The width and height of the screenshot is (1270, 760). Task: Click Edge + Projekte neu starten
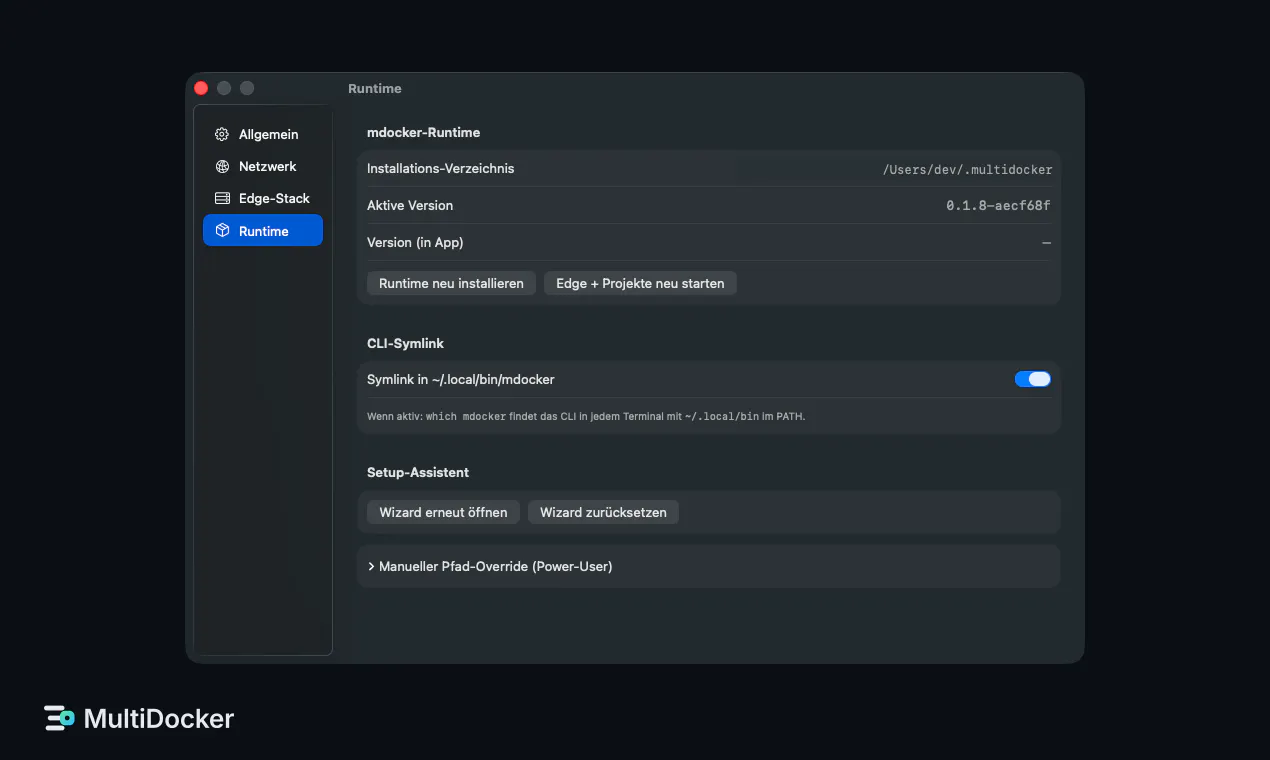[640, 283]
